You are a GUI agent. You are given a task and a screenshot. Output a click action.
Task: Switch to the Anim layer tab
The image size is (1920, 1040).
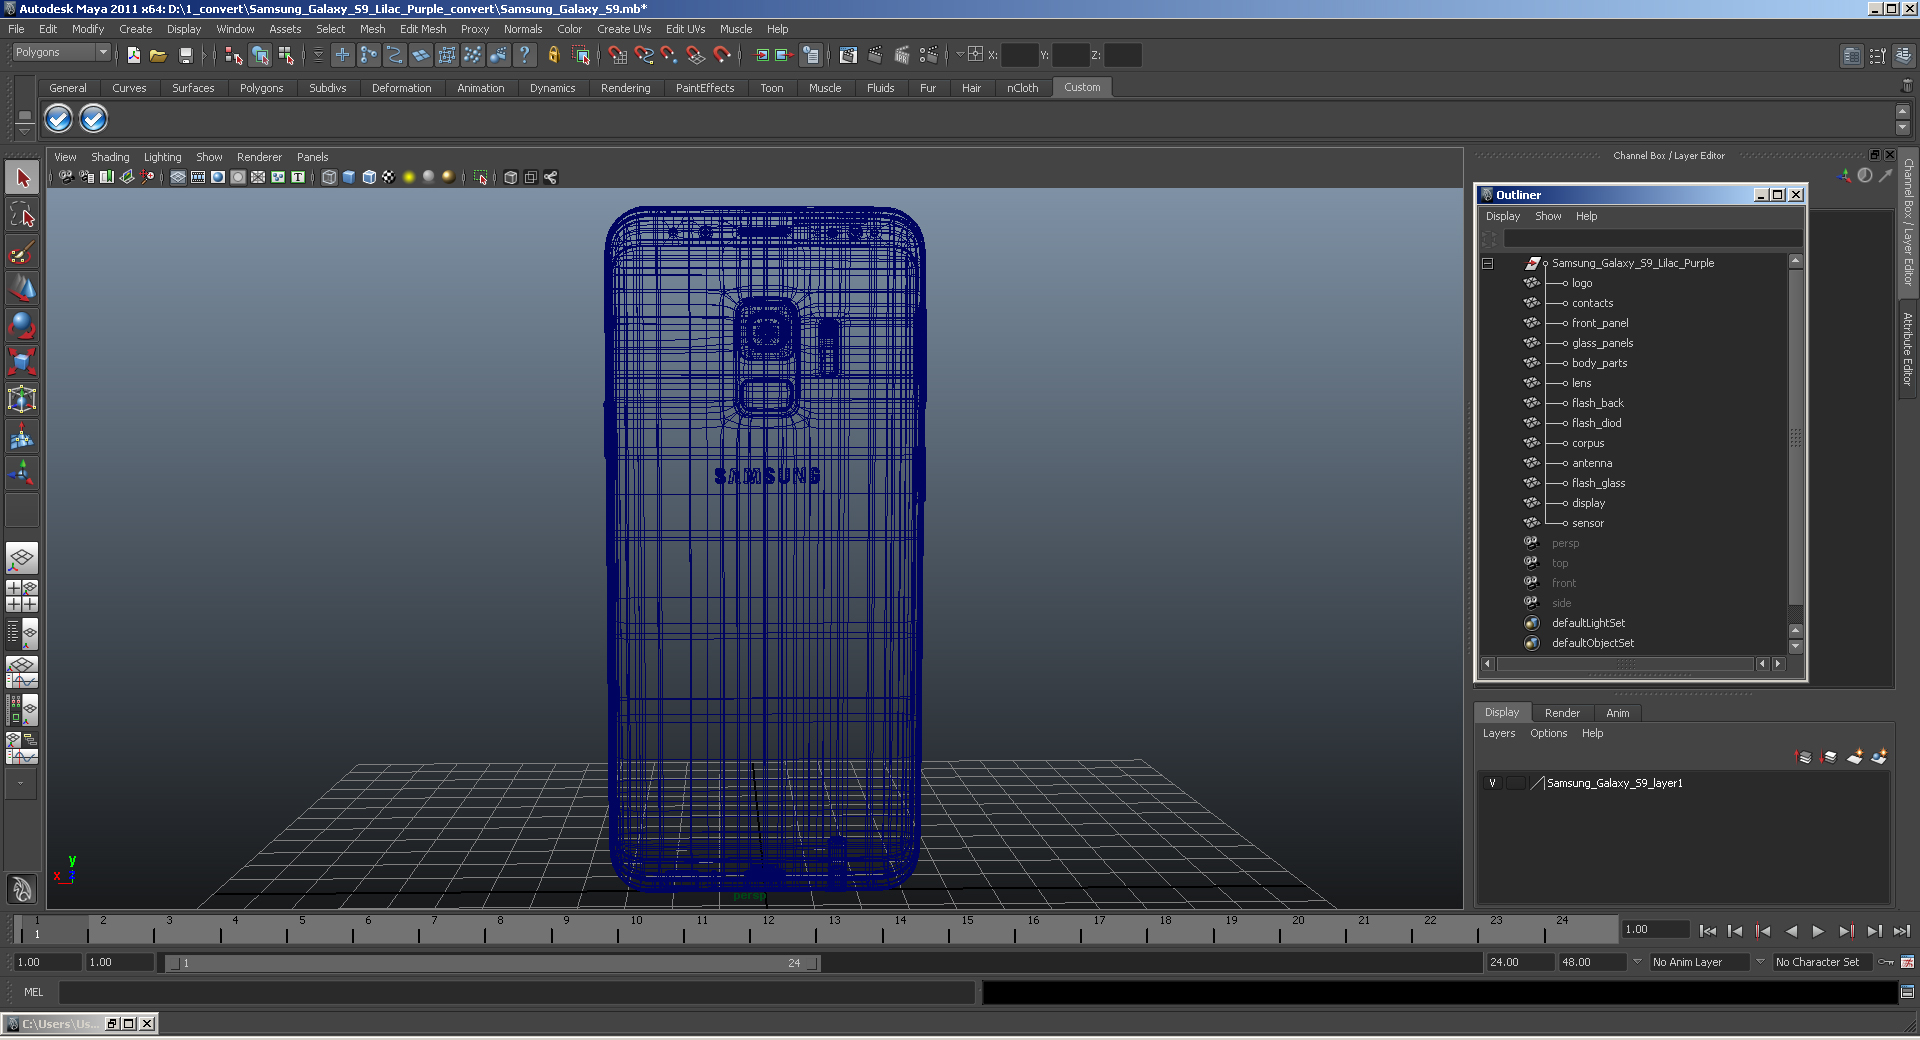(1617, 713)
